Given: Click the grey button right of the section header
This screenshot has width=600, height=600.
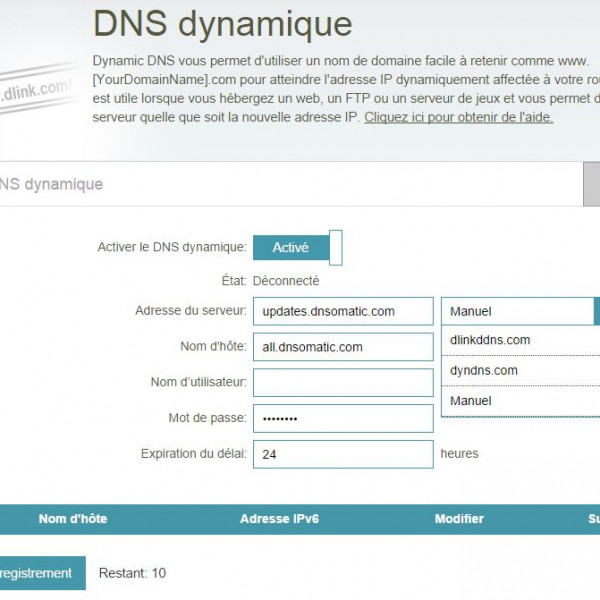Looking at the screenshot, I should pos(591,184).
